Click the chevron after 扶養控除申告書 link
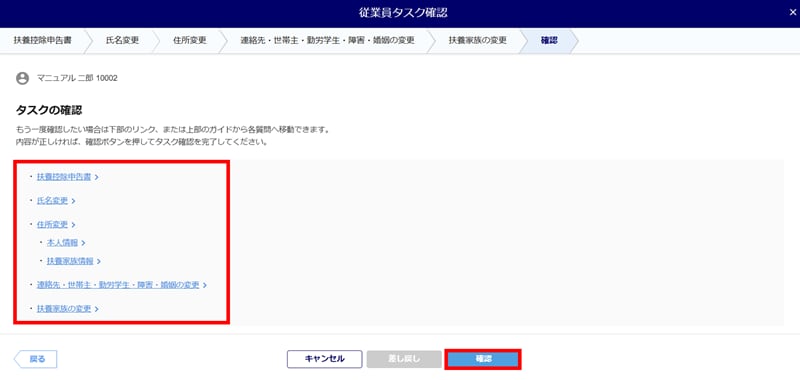Screen dimensions: 800x380 96,177
